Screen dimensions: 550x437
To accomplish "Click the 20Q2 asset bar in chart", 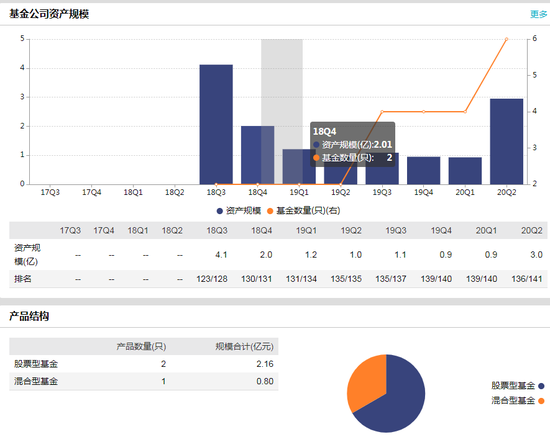I will [x=507, y=141].
